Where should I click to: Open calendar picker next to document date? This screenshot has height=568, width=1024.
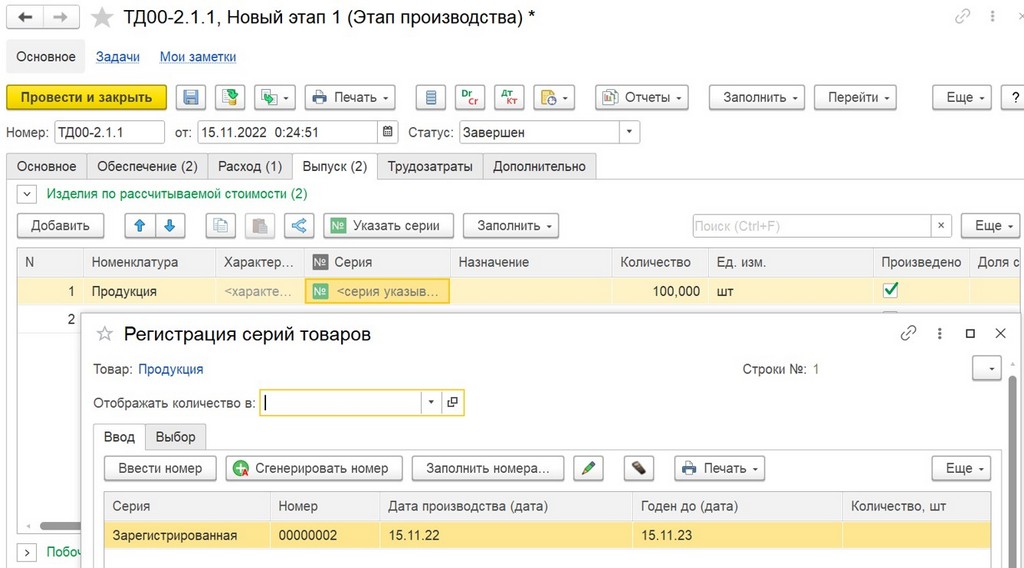(387, 132)
